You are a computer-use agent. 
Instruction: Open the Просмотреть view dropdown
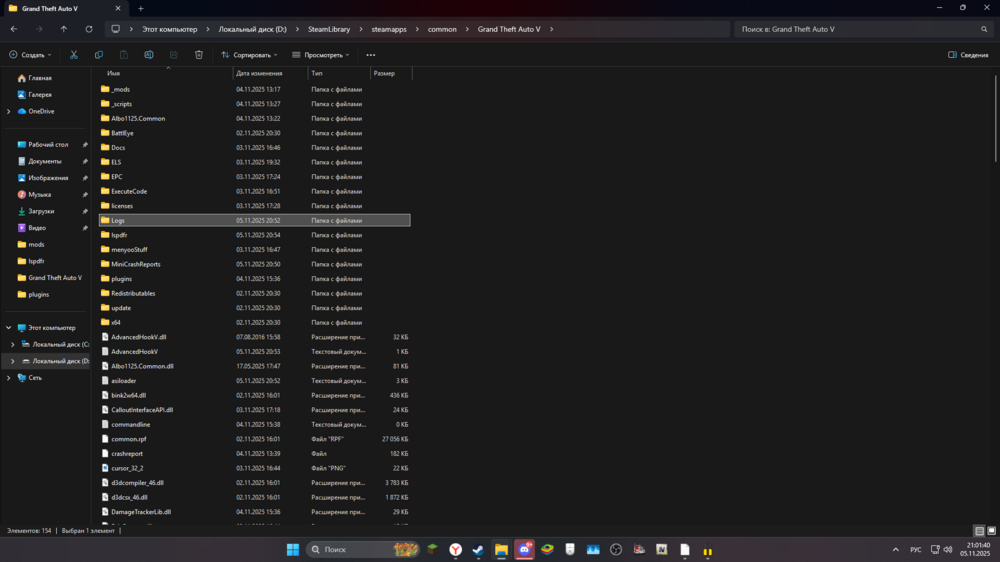[321, 55]
